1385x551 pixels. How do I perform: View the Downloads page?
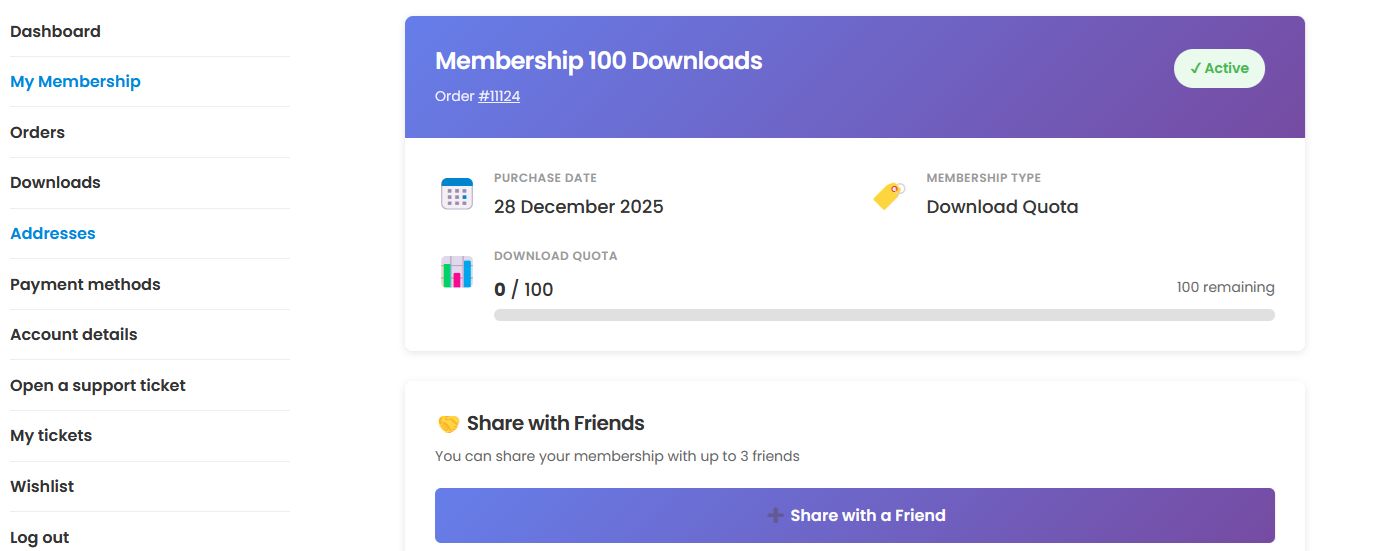55,183
